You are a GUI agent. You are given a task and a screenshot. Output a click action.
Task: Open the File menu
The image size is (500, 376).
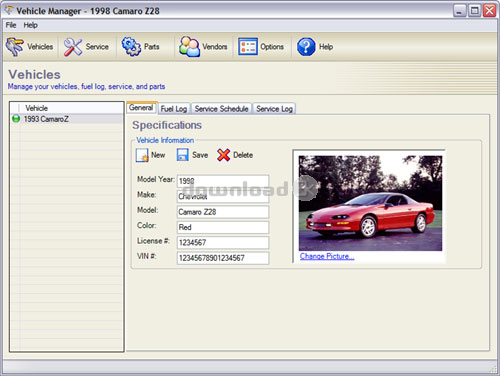pos(11,25)
